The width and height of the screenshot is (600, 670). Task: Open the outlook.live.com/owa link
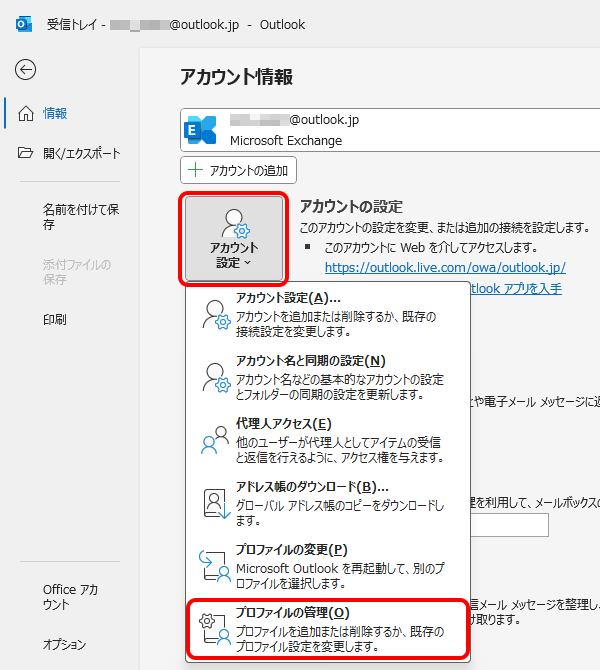point(445,268)
